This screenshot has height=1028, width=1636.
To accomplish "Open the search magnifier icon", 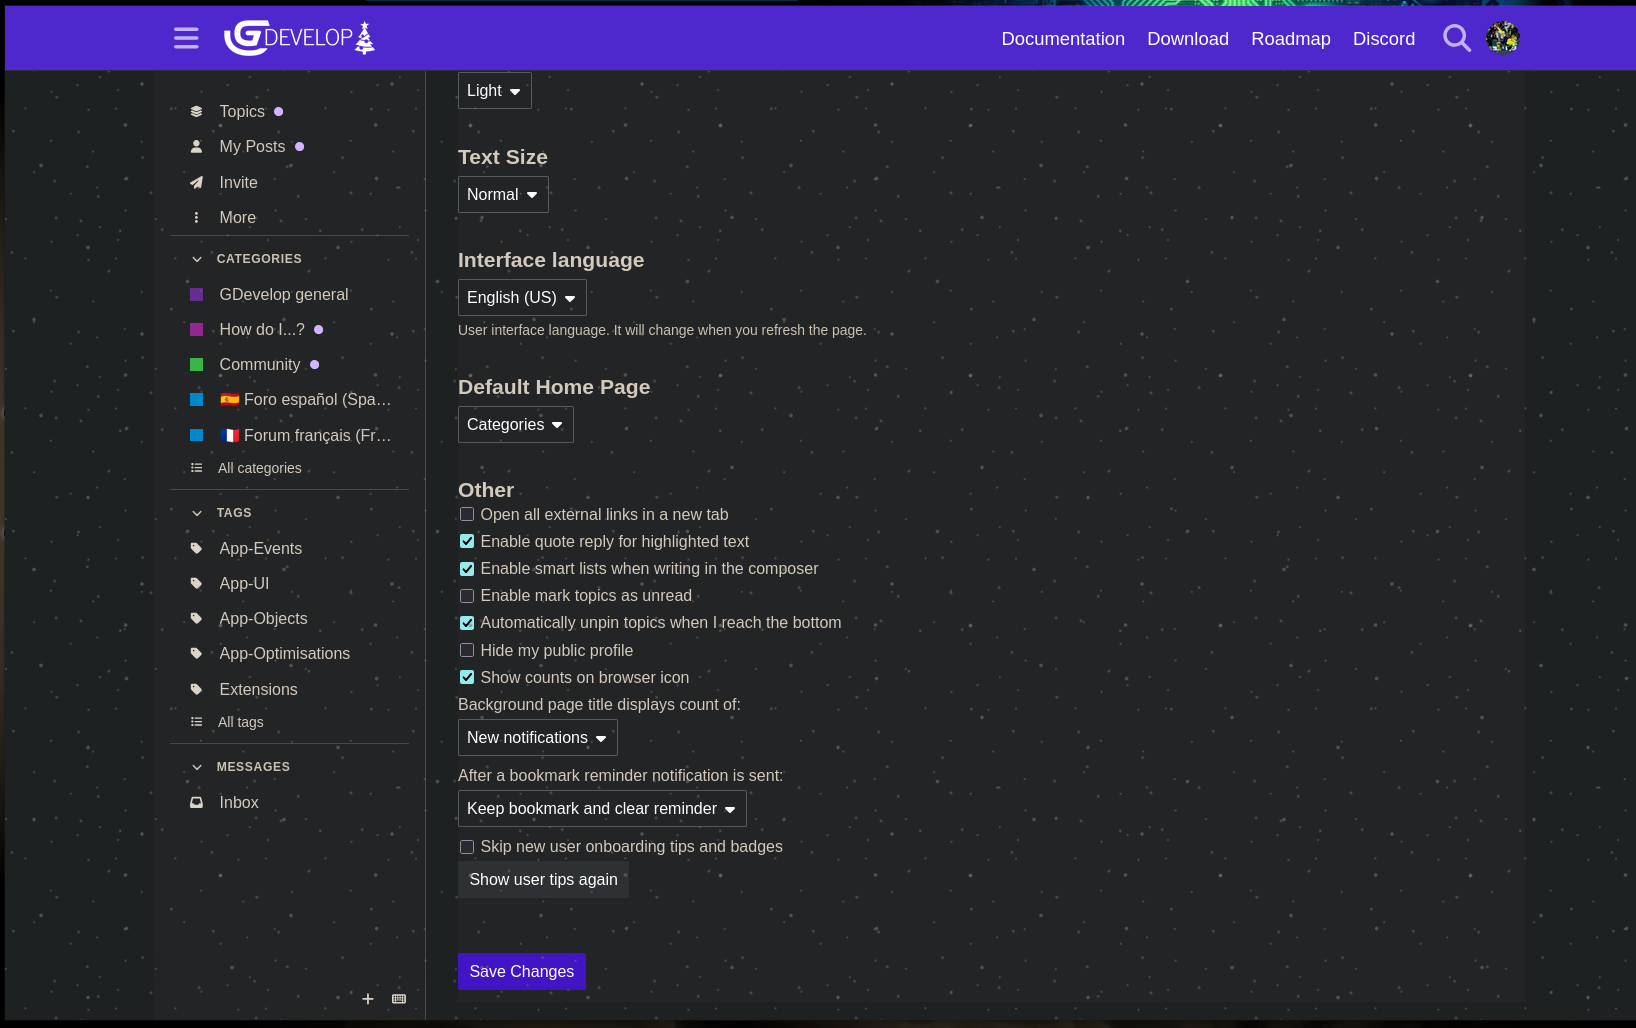I will point(1456,38).
